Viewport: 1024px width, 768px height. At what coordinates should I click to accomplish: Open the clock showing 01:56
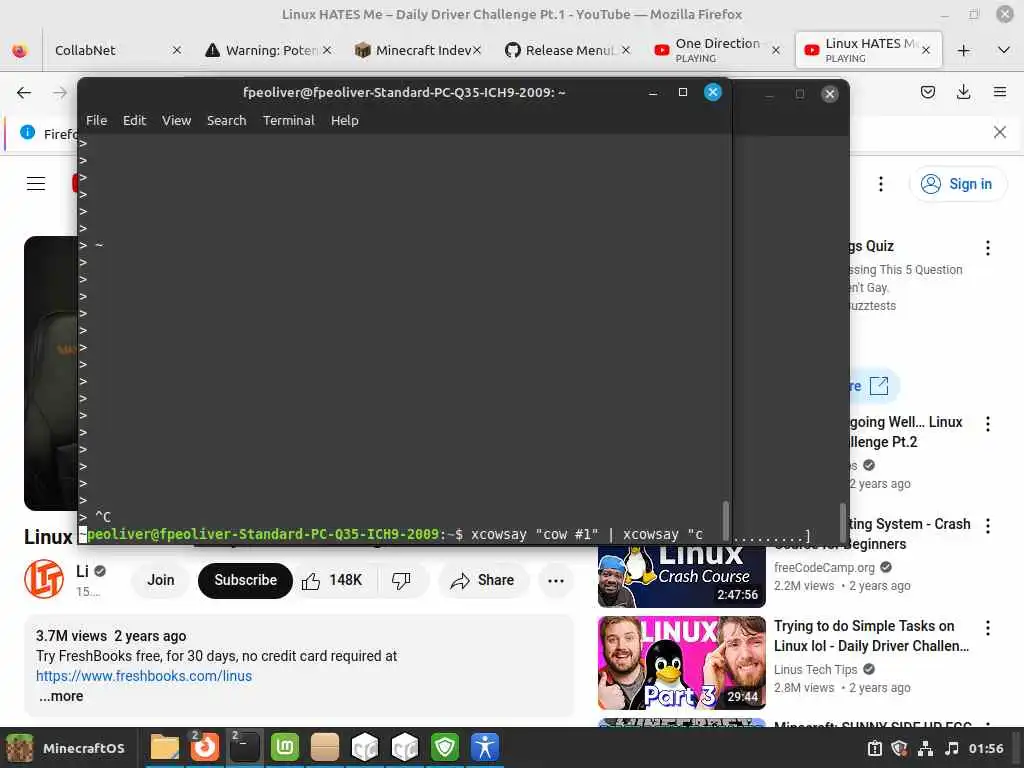coord(986,748)
